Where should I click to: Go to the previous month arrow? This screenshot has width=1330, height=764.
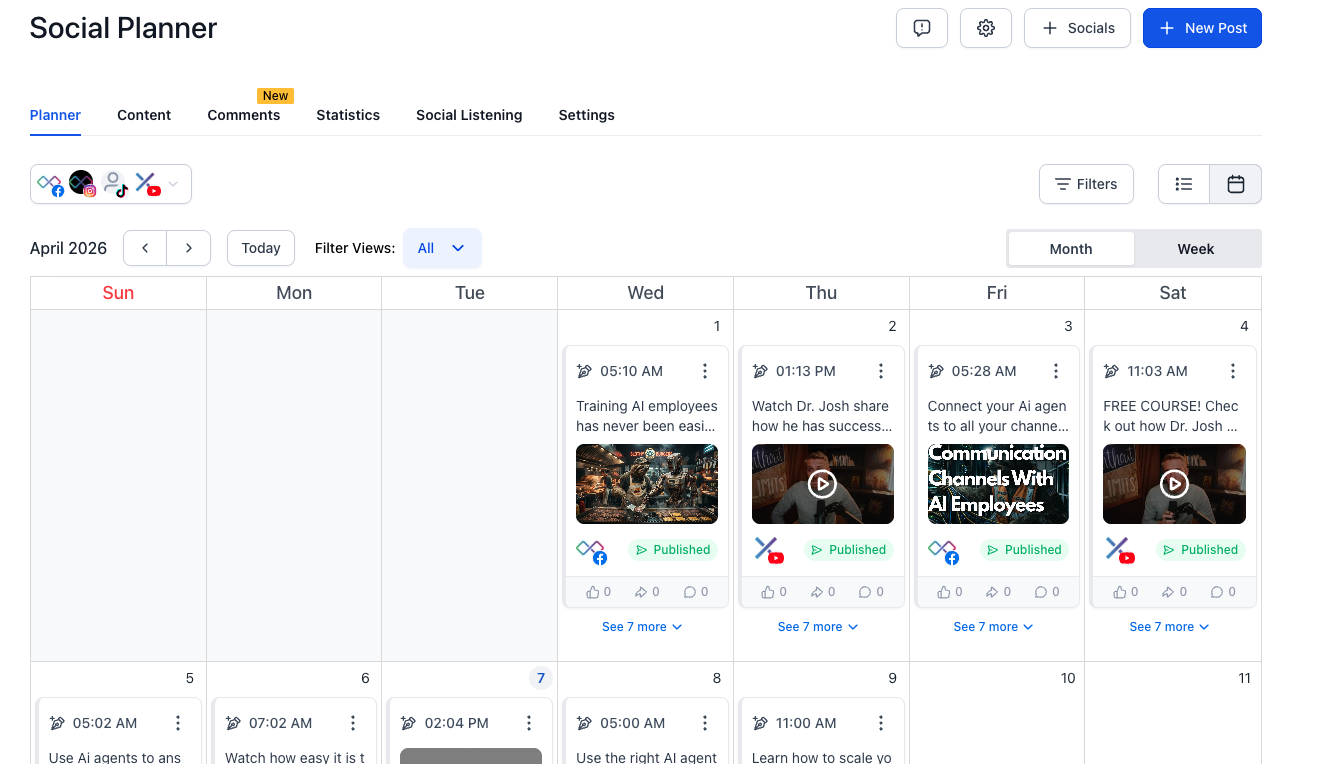point(144,248)
